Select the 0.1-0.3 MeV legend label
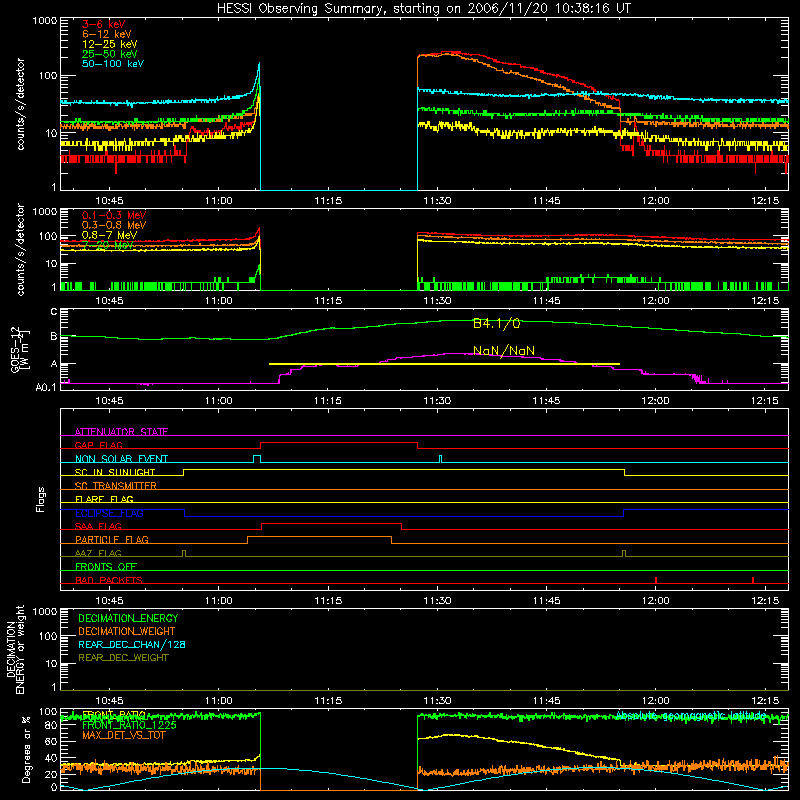This screenshot has width=800, height=800. pos(114,215)
